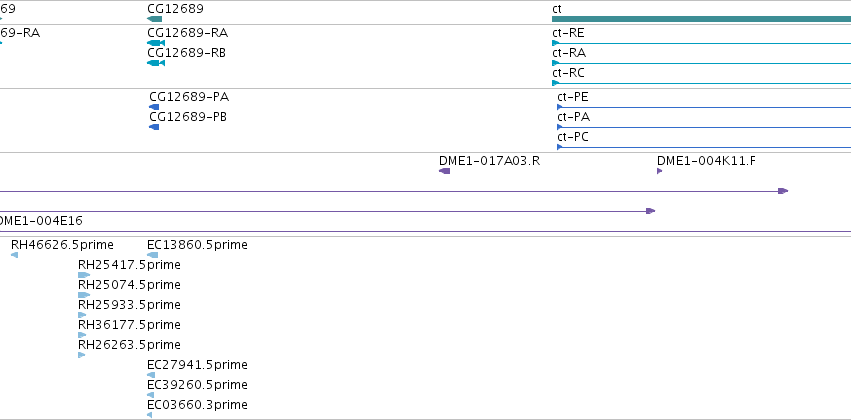
Task: Click the CG12689-RB label text
Action: 187,53
